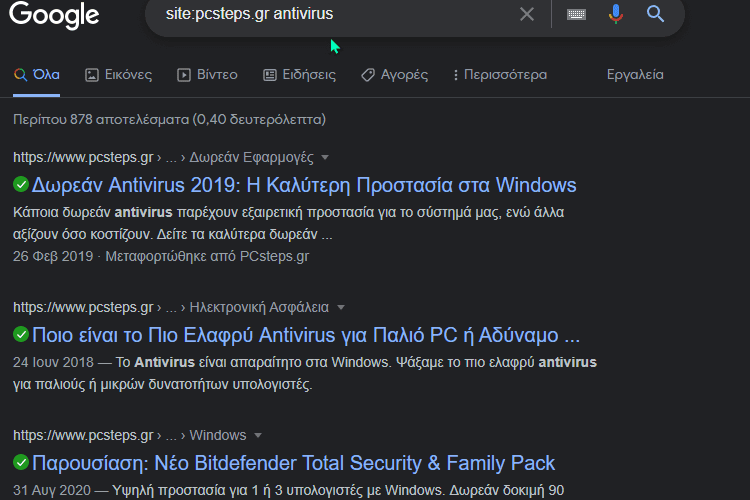This screenshot has width=750, height=500.
Task: Open result Ποιο είναι το Πιο Ελαφρύ Antivirus
Action: coord(306,335)
